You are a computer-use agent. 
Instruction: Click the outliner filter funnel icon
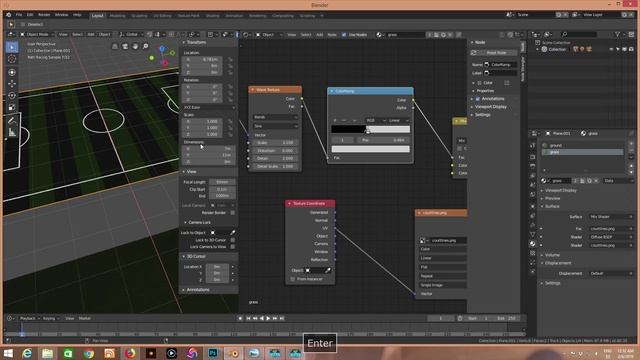coord(617,35)
